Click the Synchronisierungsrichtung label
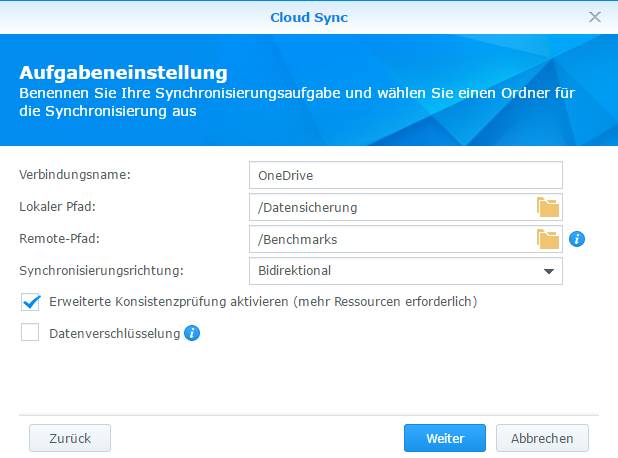 tap(102, 271)
